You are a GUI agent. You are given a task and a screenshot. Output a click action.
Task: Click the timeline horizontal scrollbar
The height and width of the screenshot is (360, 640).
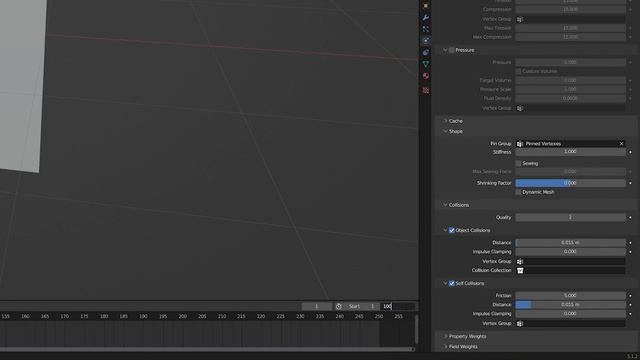click(207, 349)
